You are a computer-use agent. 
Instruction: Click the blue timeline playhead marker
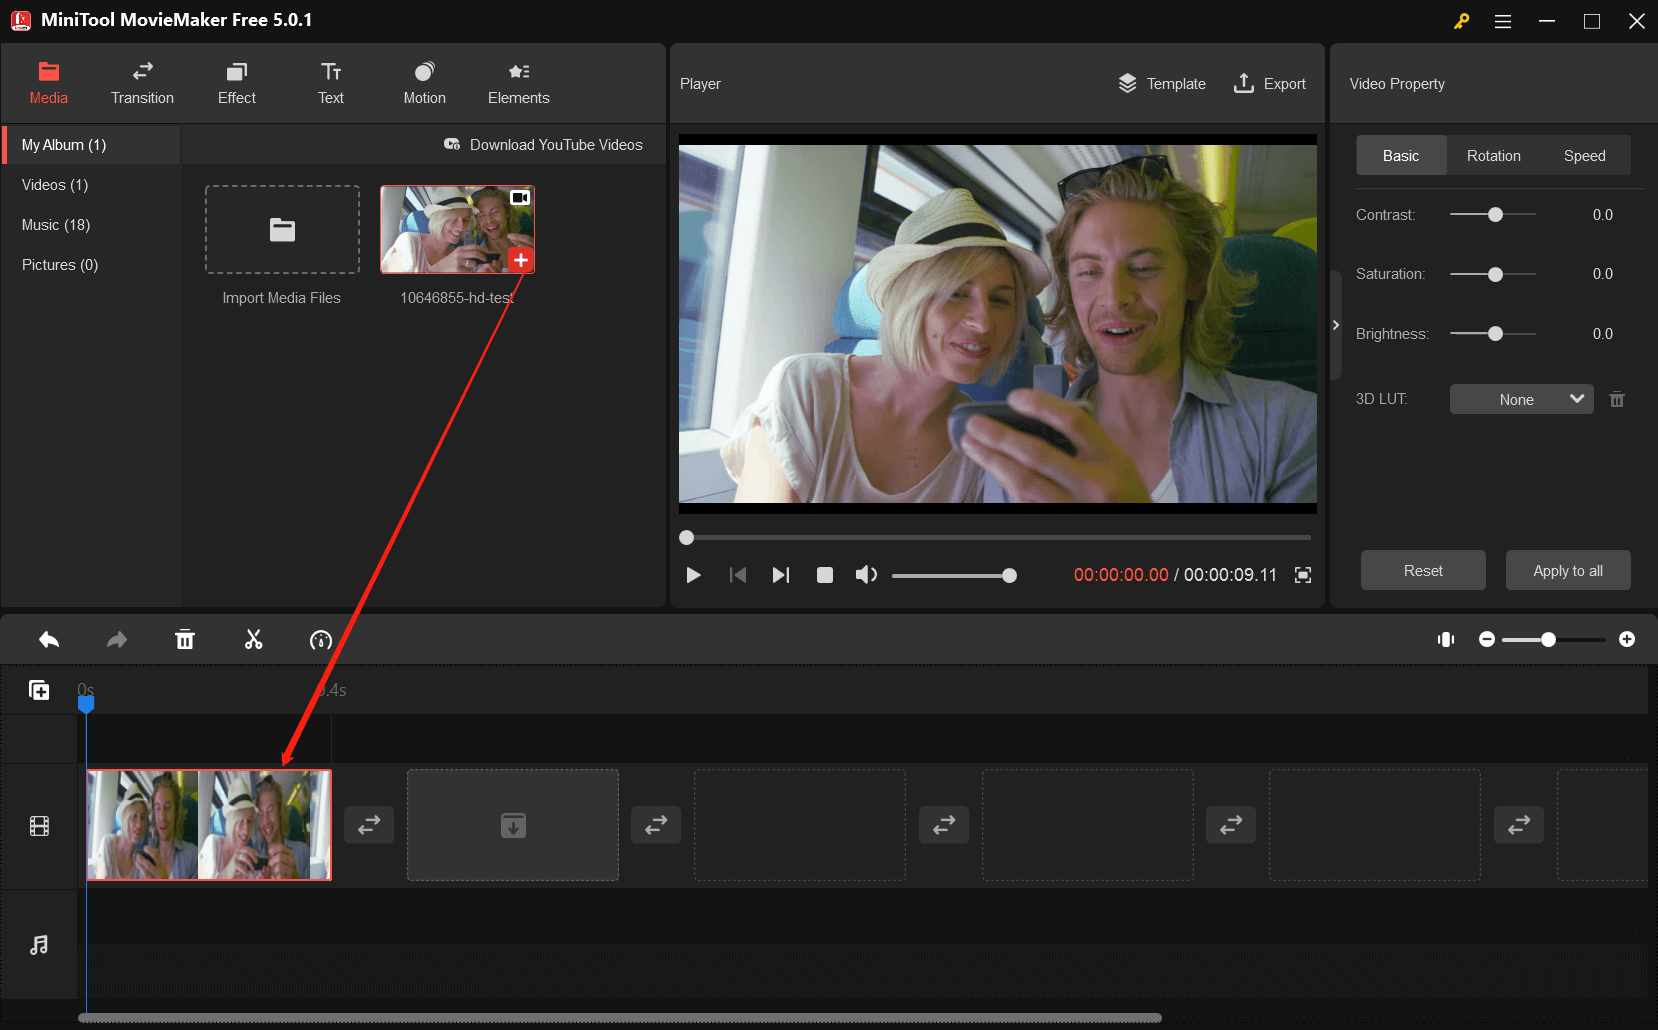coord(86,704)
